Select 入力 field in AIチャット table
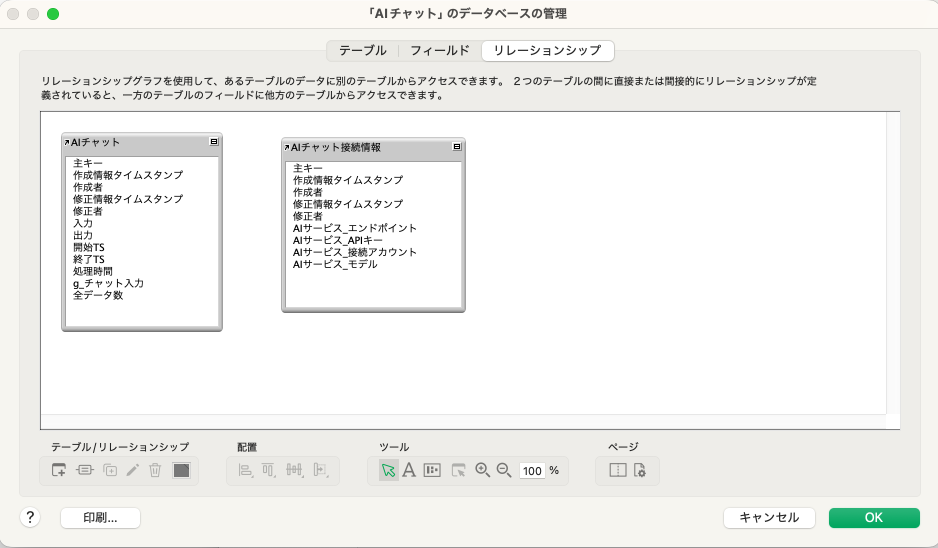Screen dimensions: 938x548 pyautogui.click(x=83, y=223)
